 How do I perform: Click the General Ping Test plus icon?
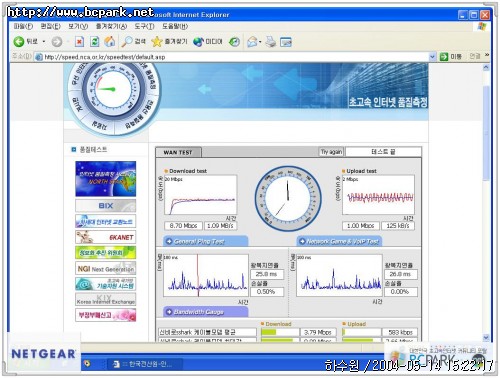pyautogui.click(x=169, y=241)
